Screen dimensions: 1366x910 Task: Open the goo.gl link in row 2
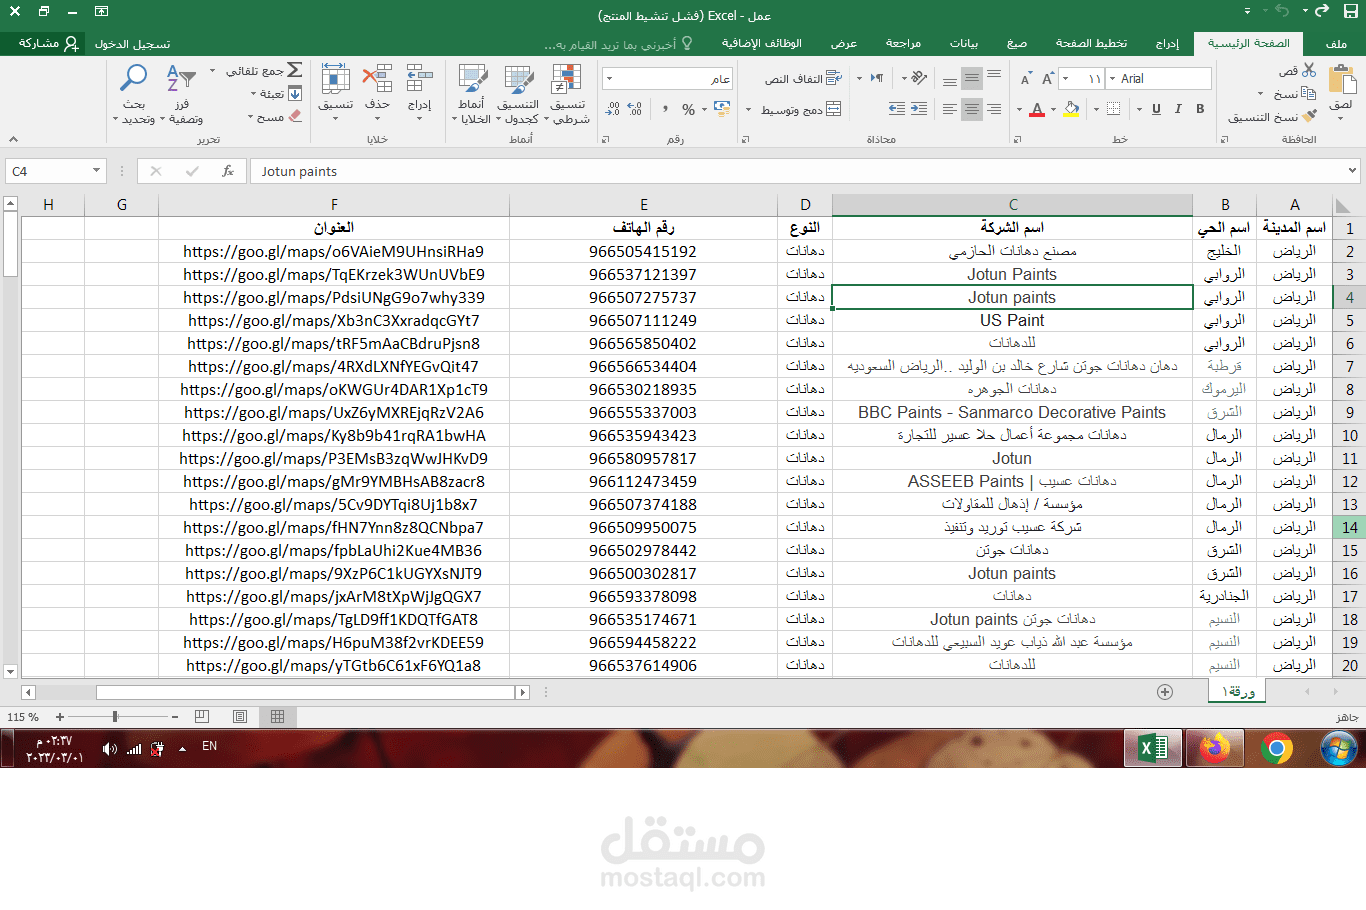click(334, 251)
